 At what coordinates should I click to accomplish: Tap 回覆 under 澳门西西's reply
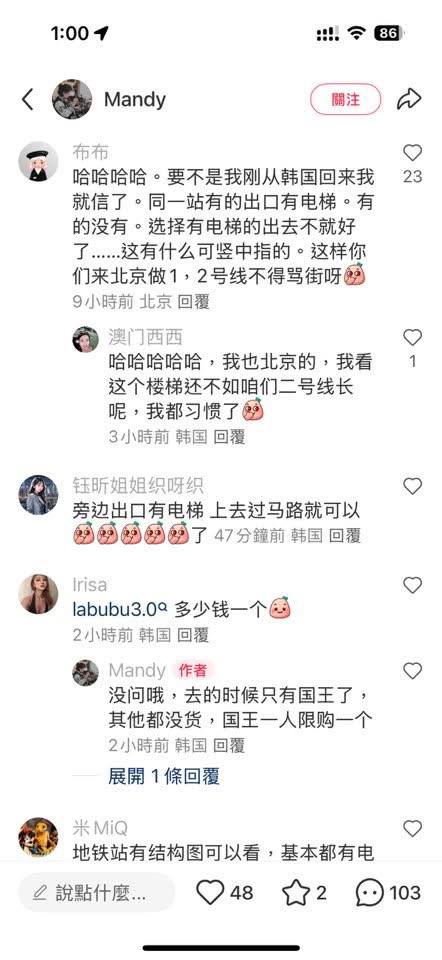point(229,437)
